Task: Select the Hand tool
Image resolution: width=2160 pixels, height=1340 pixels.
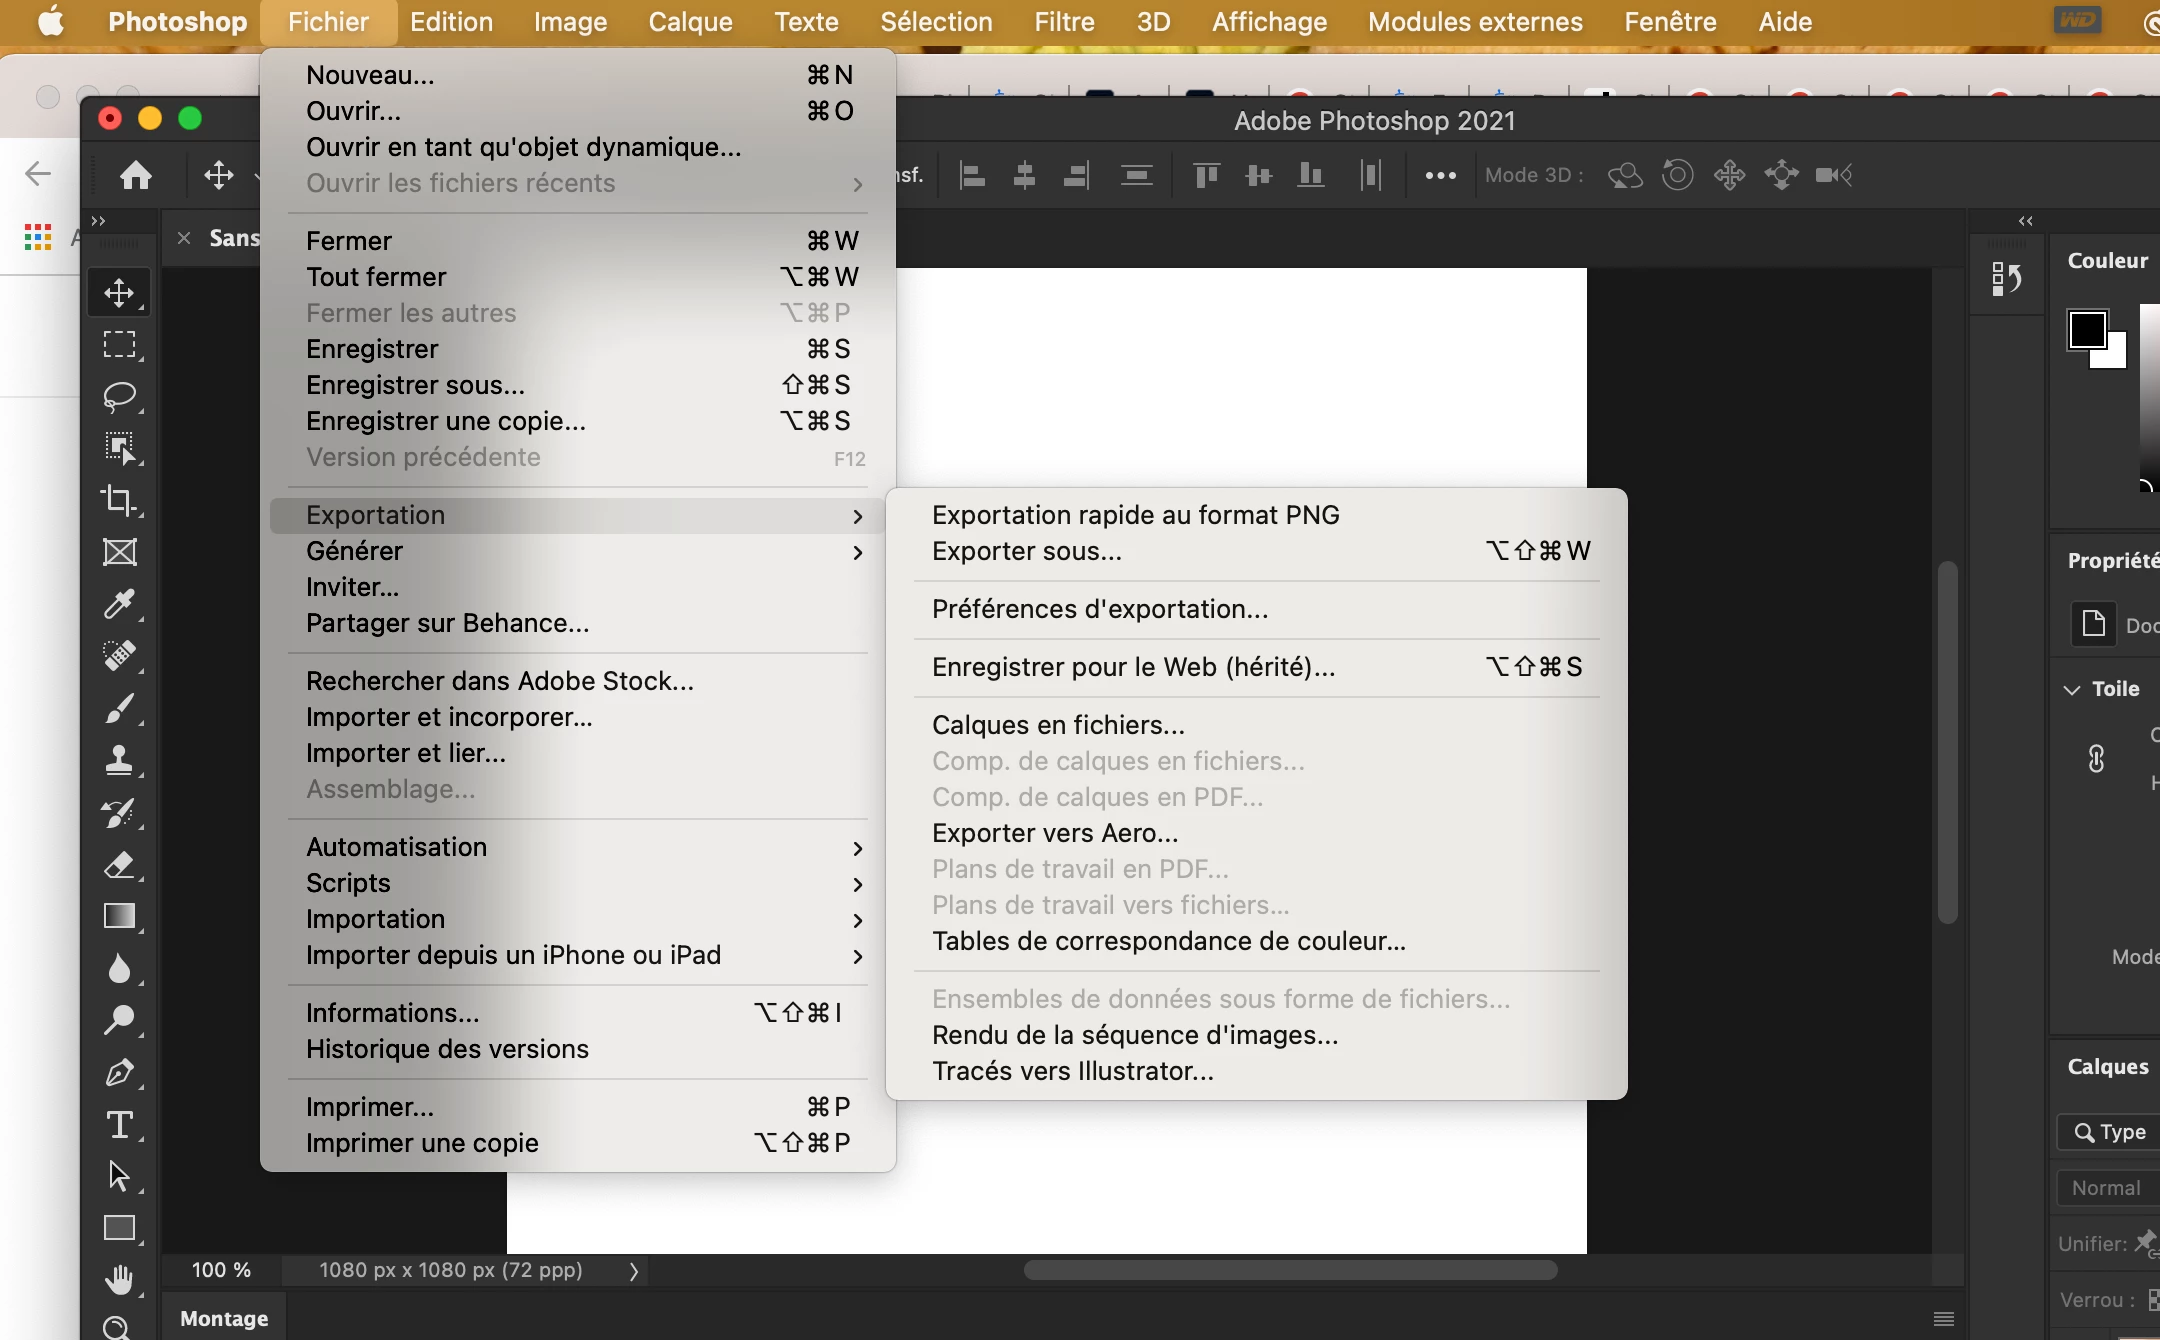Action: (120, 1280)
